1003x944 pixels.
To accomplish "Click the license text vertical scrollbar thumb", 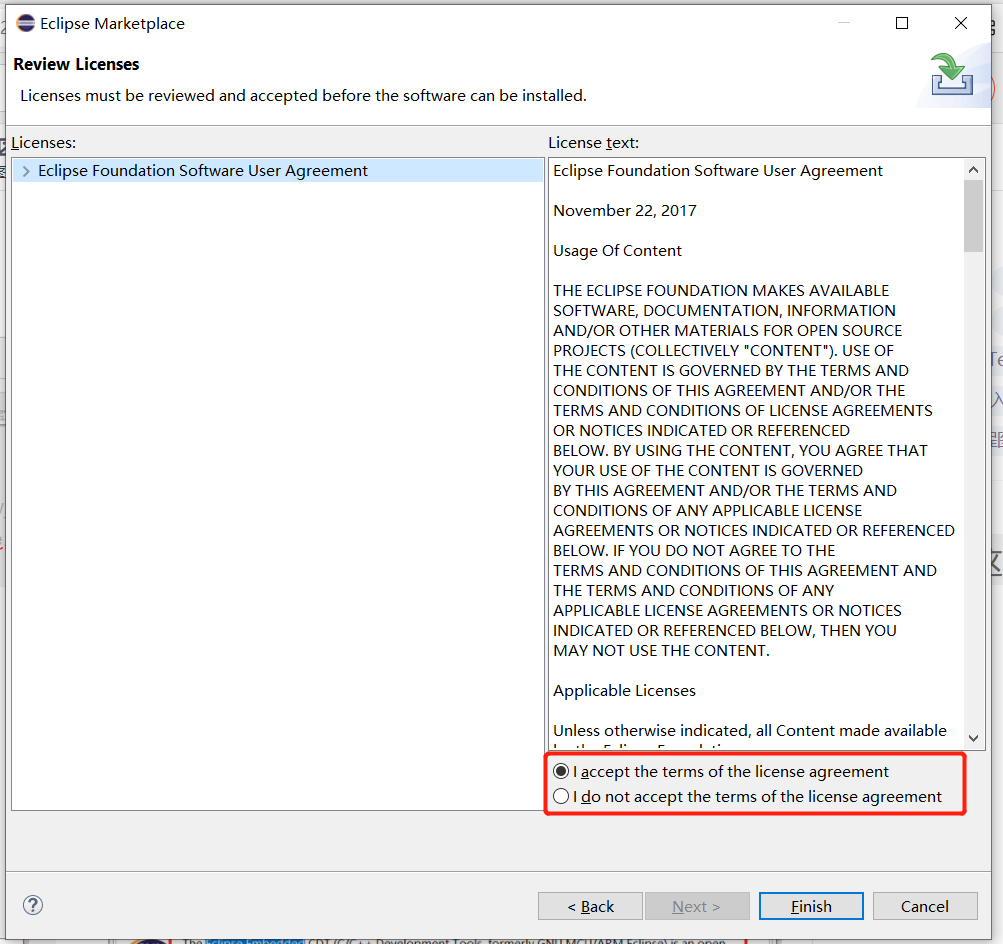I will (x=974, y=216).
